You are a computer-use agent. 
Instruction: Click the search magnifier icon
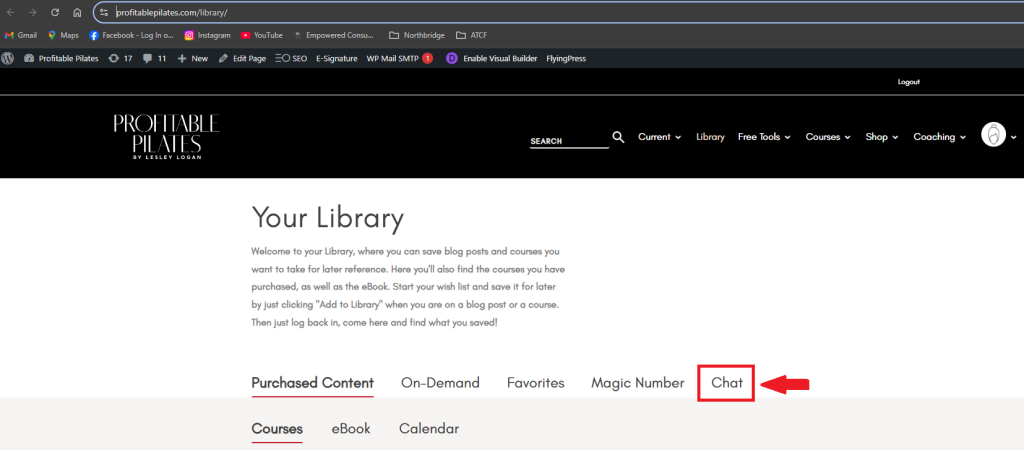pyautogui.click(x=618, y=137)
